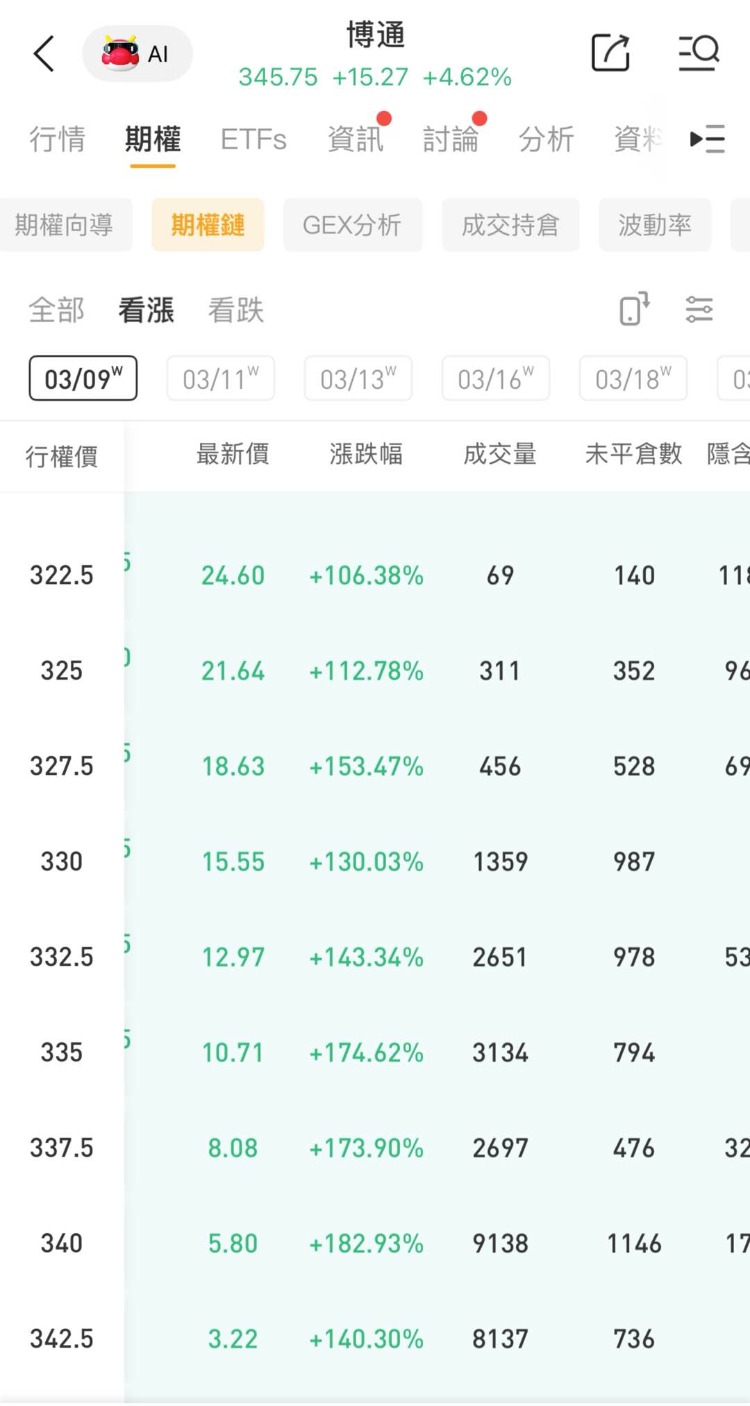
Task: Filter to 看跌 put options
Action: [236, 310]
